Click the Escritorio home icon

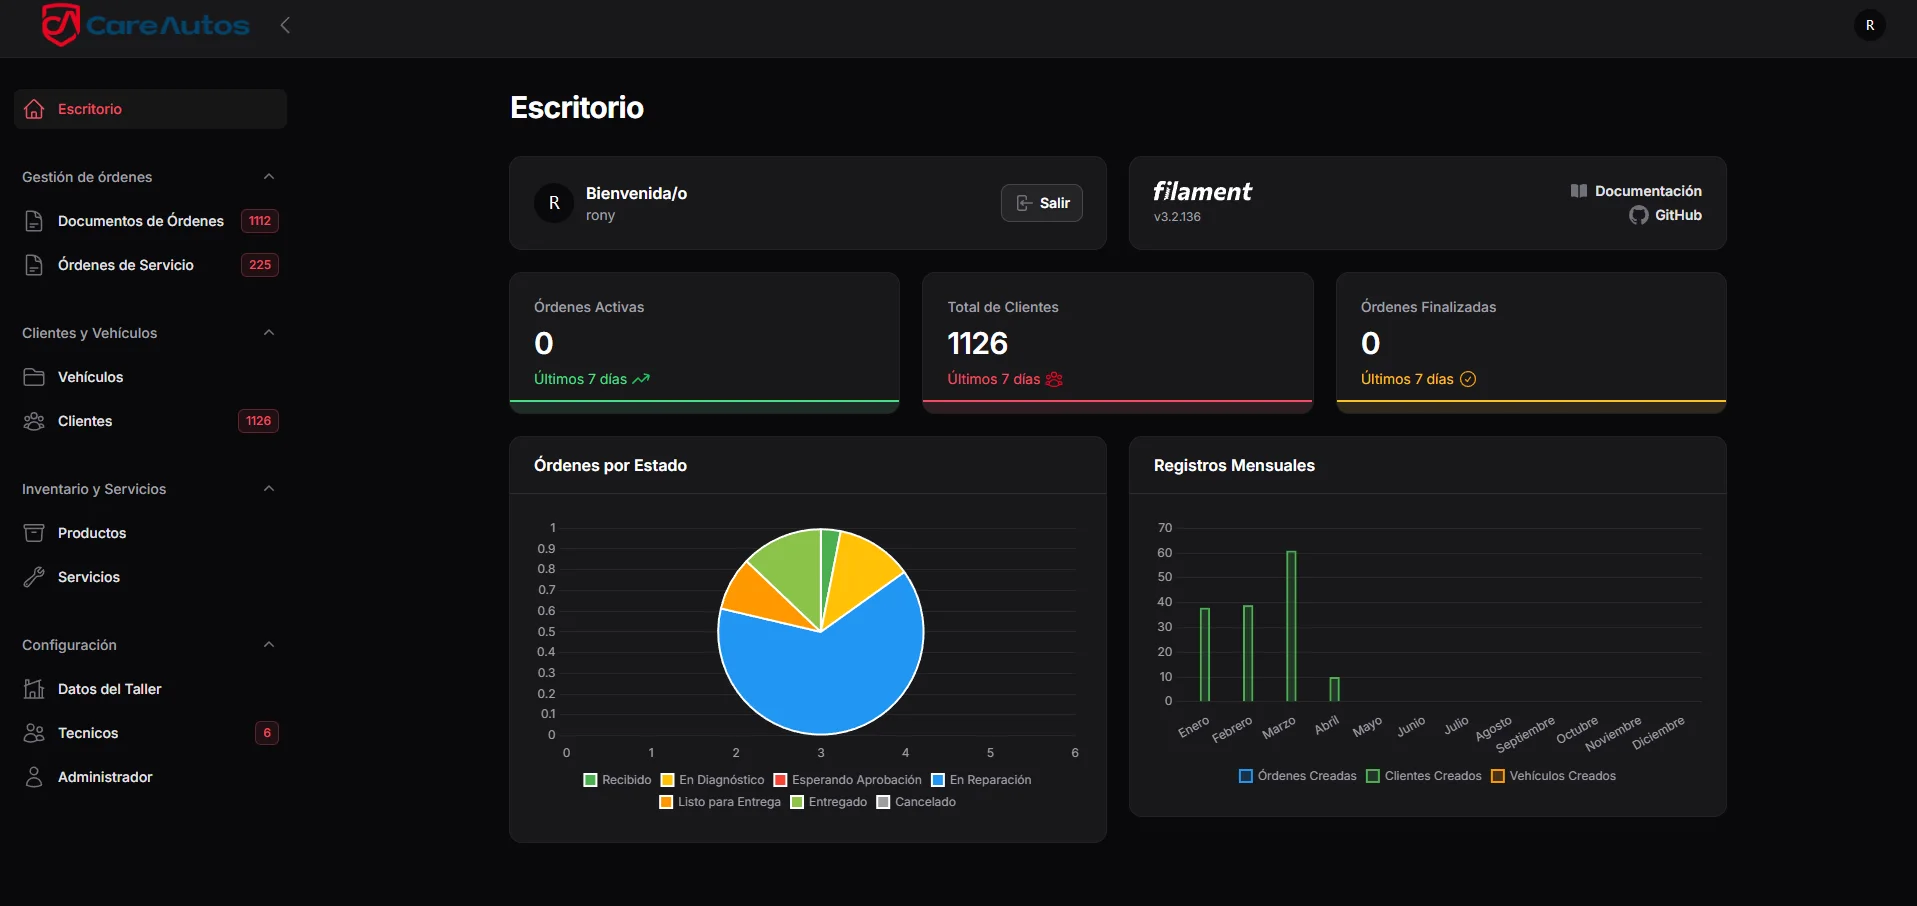point(34,109)
